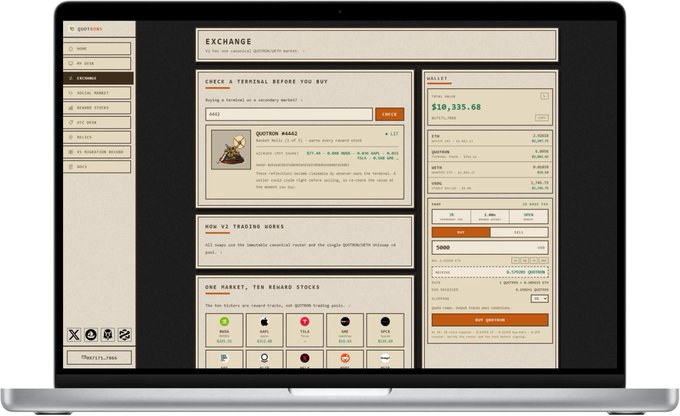Click the QUOTRON balance row
This screenshot has width=680, height=416.
pyautogui.click(x=490, y=154)
